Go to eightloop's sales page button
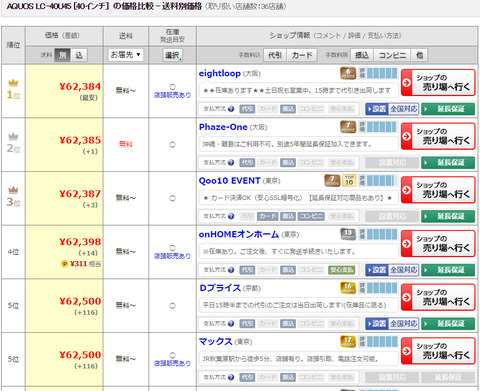 click(x=438, y=83)
